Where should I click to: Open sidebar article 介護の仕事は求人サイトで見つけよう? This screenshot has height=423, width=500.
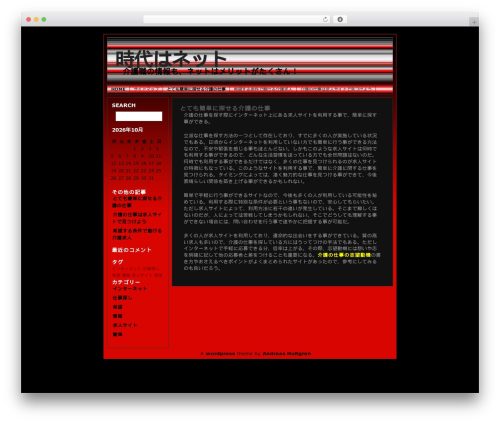137,218
